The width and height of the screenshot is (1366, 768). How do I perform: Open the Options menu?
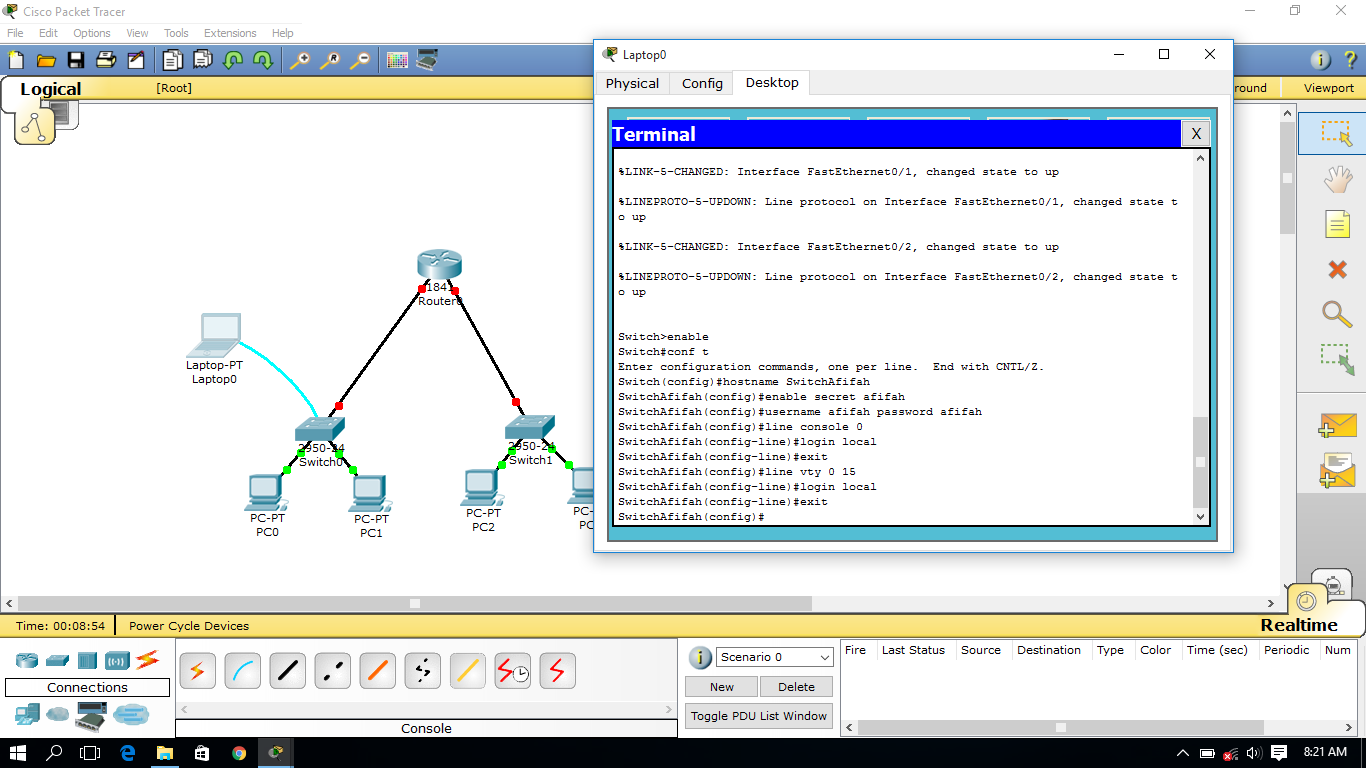(91, 33)
